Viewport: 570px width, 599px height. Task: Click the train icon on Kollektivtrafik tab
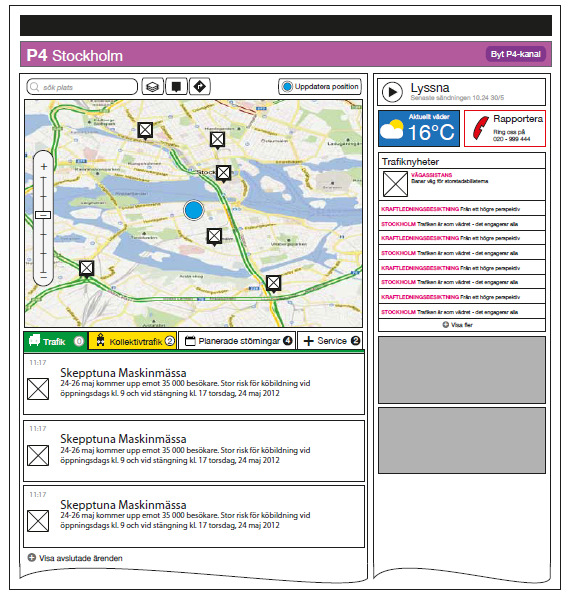pos(100,340)
